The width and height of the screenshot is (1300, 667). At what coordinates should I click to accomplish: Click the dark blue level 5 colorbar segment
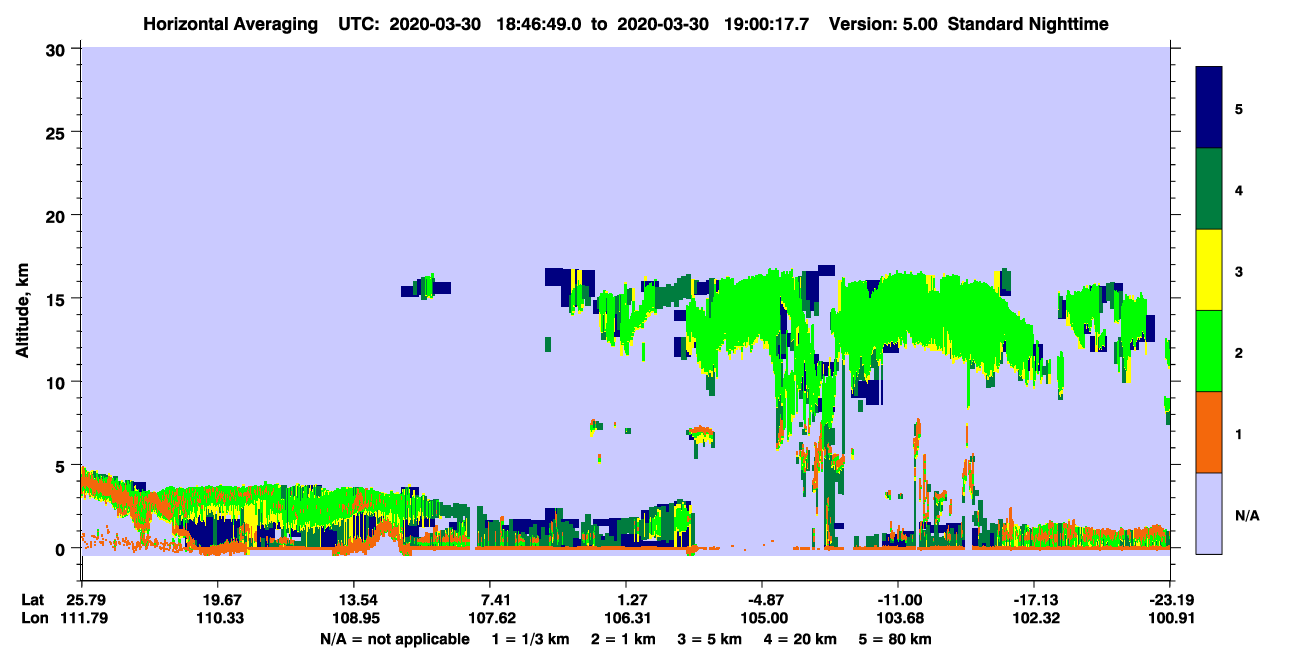coord(1209,108)
